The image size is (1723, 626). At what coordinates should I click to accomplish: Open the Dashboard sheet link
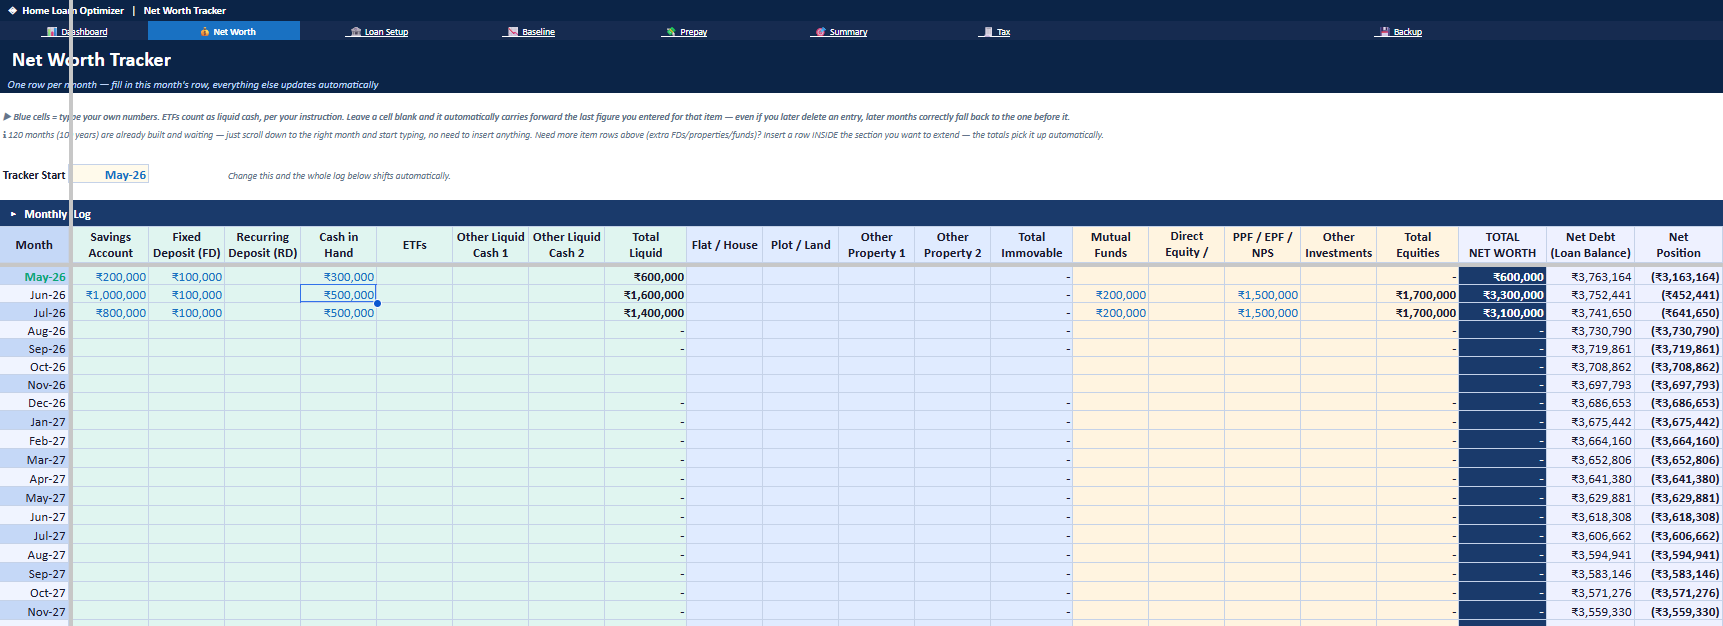coord(77,32)
